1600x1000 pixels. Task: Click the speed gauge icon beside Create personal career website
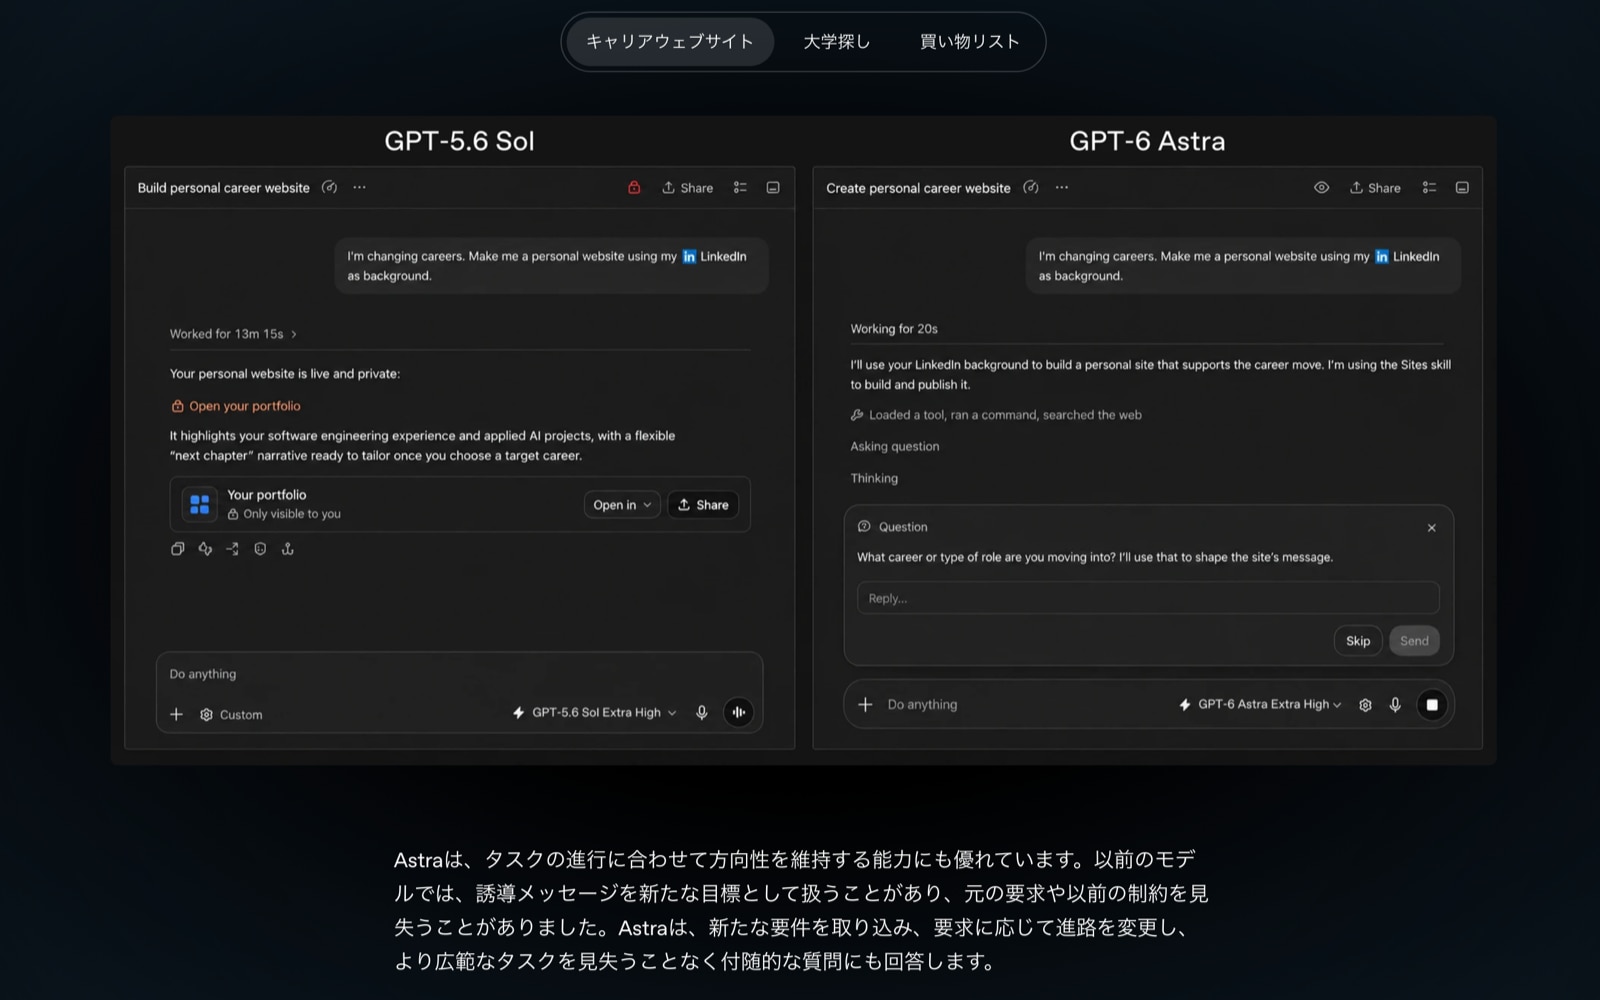click(x=1031, y=187)
